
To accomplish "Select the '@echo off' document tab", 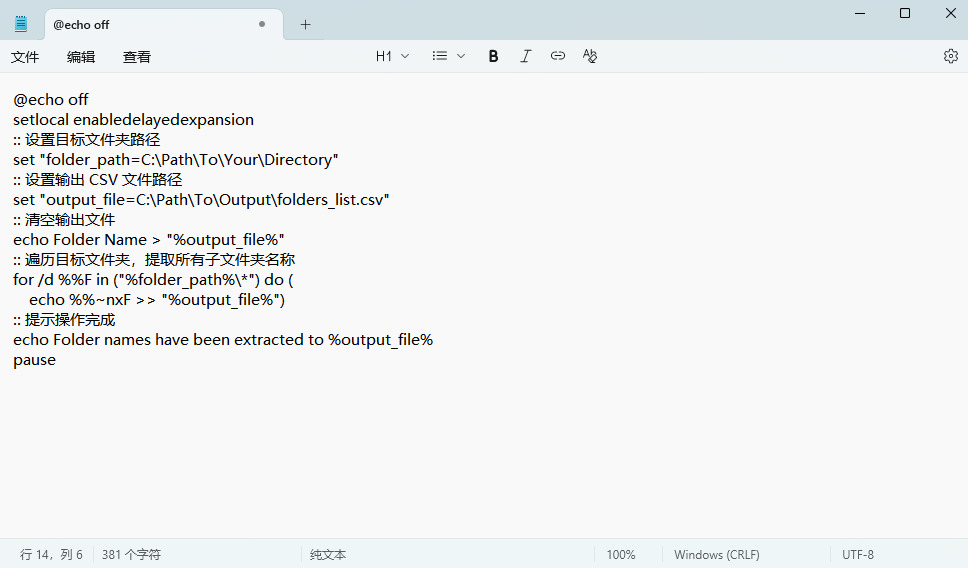I will (164, 25).
